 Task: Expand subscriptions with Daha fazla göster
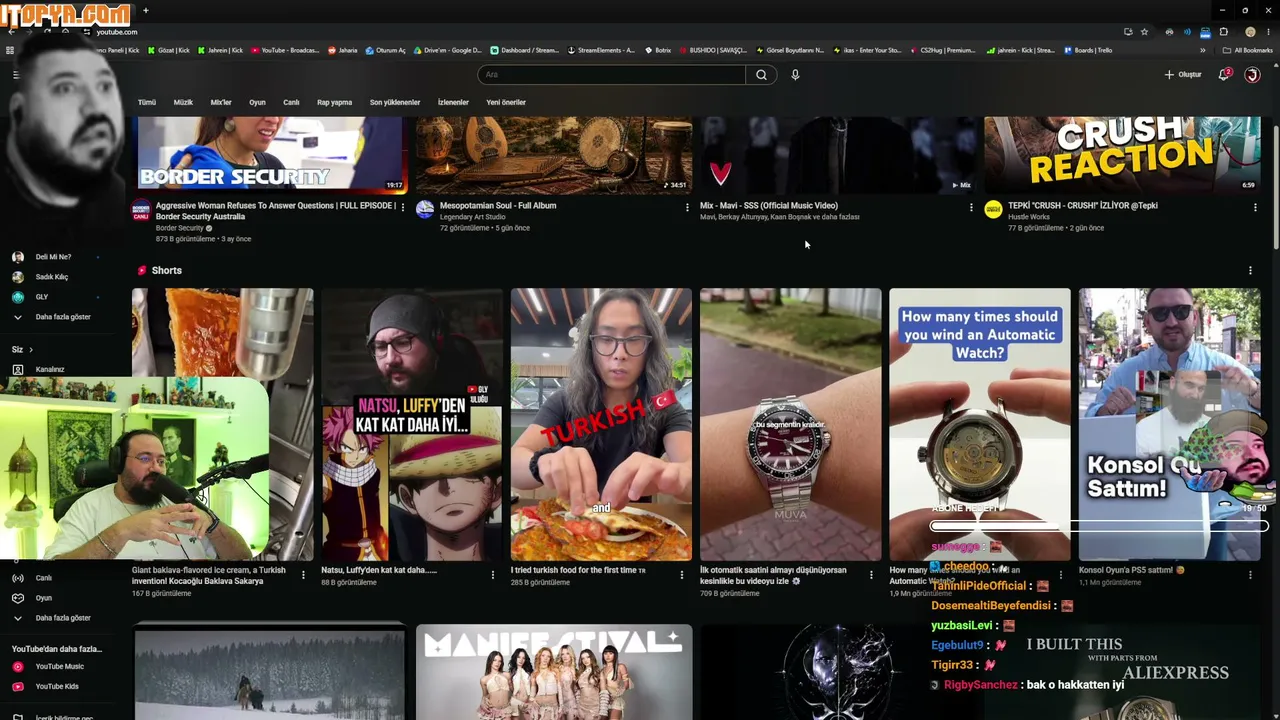tap(54, 317)
